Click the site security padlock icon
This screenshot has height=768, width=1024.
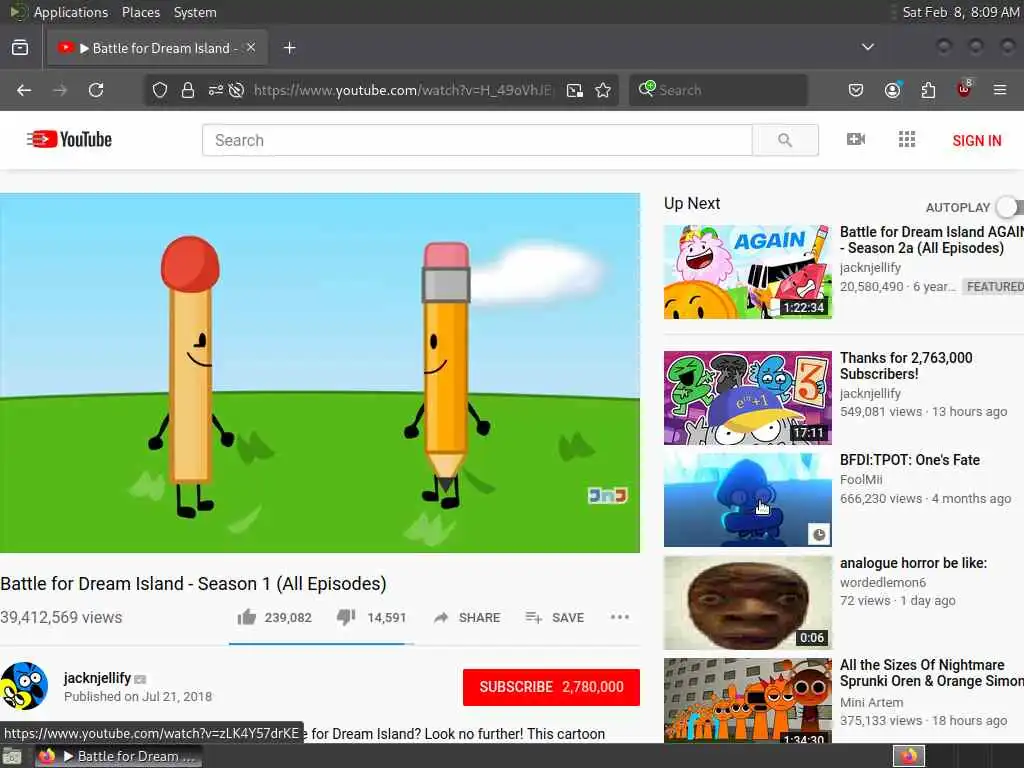(188, 90)
